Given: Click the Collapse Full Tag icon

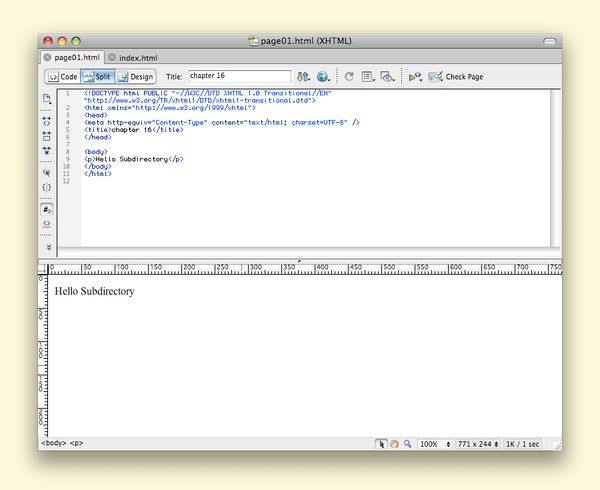Looking at the screenshot, I should [46, 119].
